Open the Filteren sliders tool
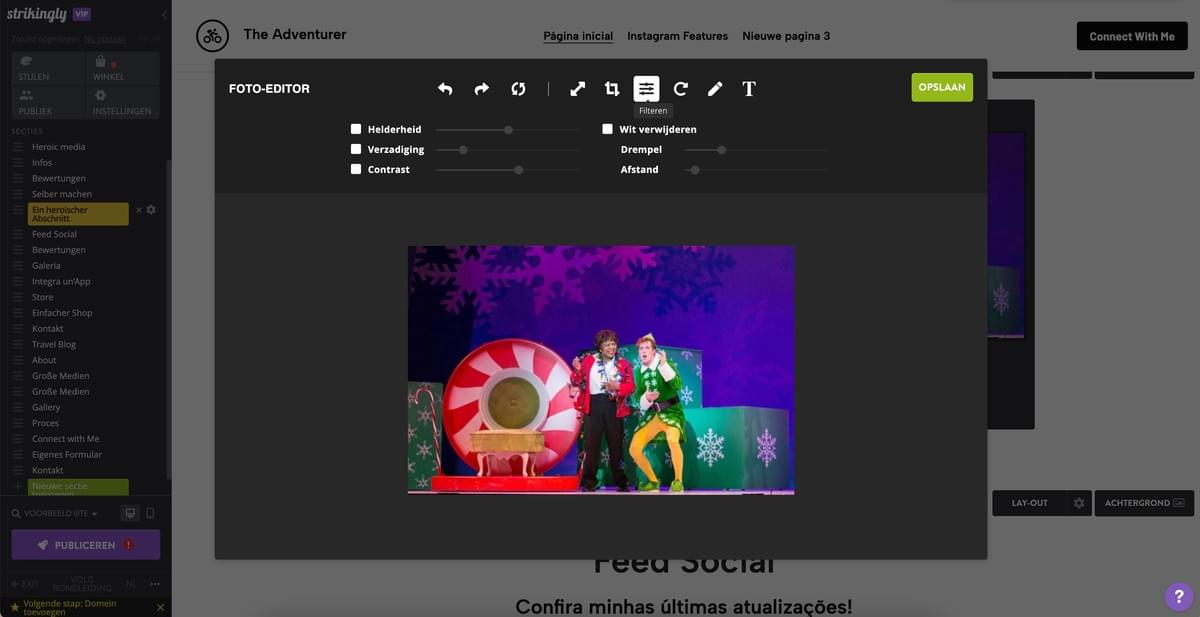The image size is (1200, 617). click(646, 89)
